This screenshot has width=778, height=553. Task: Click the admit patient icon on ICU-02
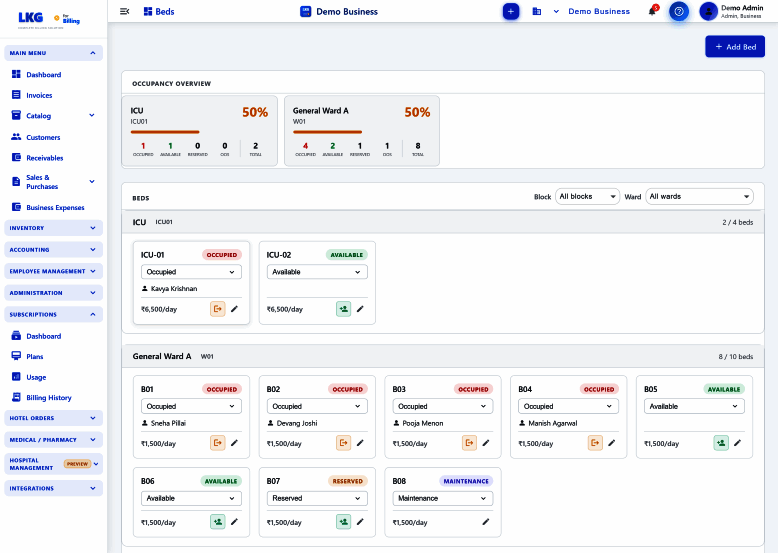343,309
